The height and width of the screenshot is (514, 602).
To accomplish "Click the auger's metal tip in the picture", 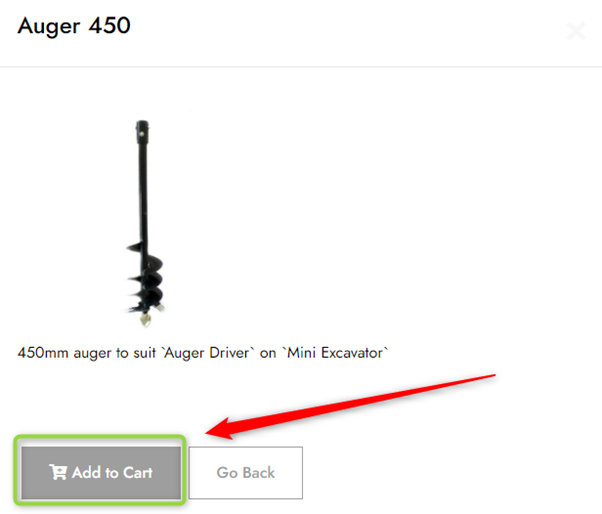I will click(x=146, y=320).
